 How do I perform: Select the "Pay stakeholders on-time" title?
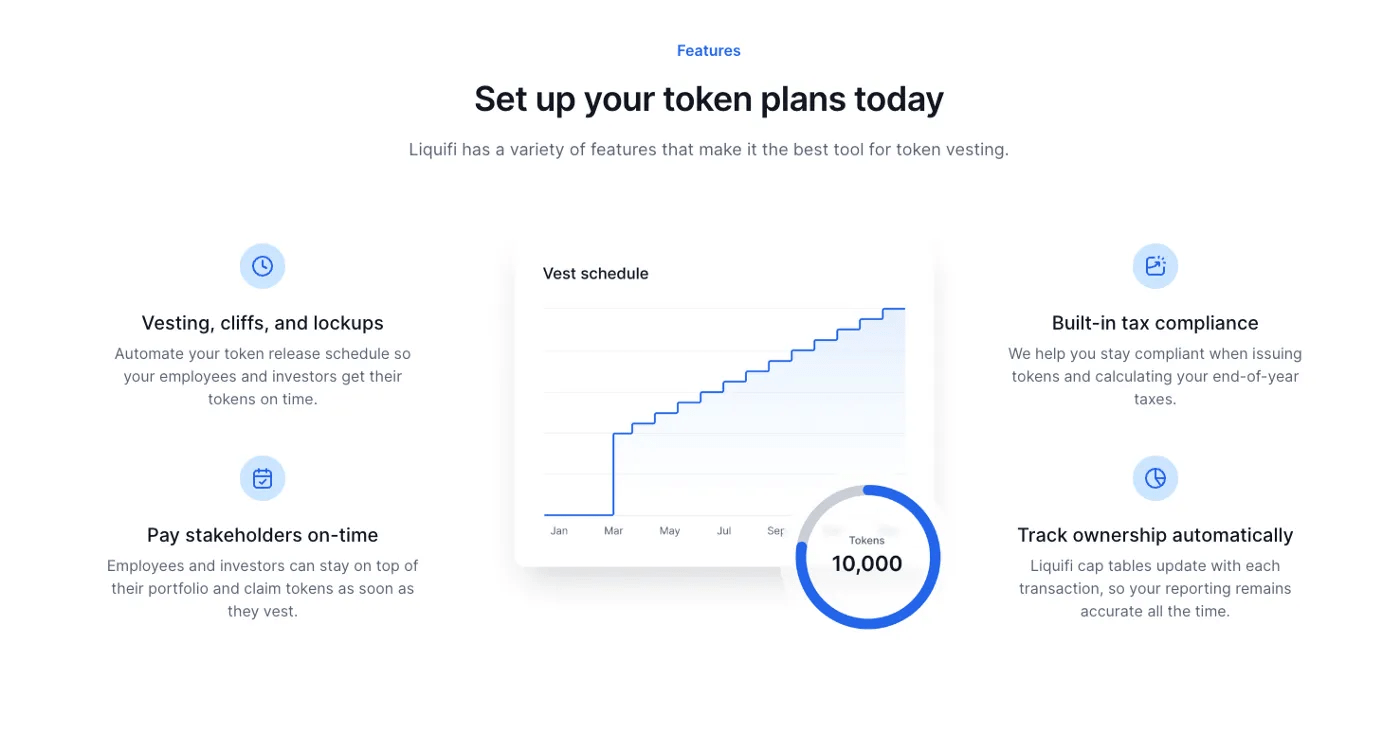click(262, 535)
